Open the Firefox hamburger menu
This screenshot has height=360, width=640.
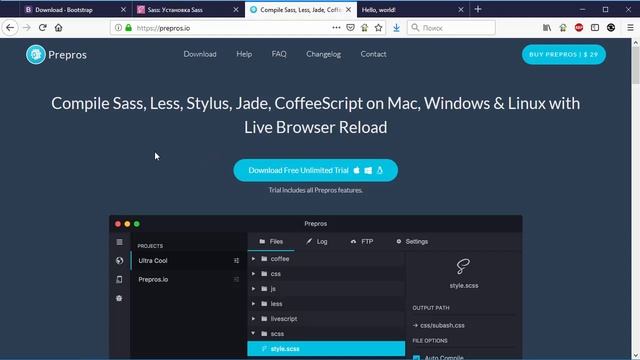pos(630,28)
